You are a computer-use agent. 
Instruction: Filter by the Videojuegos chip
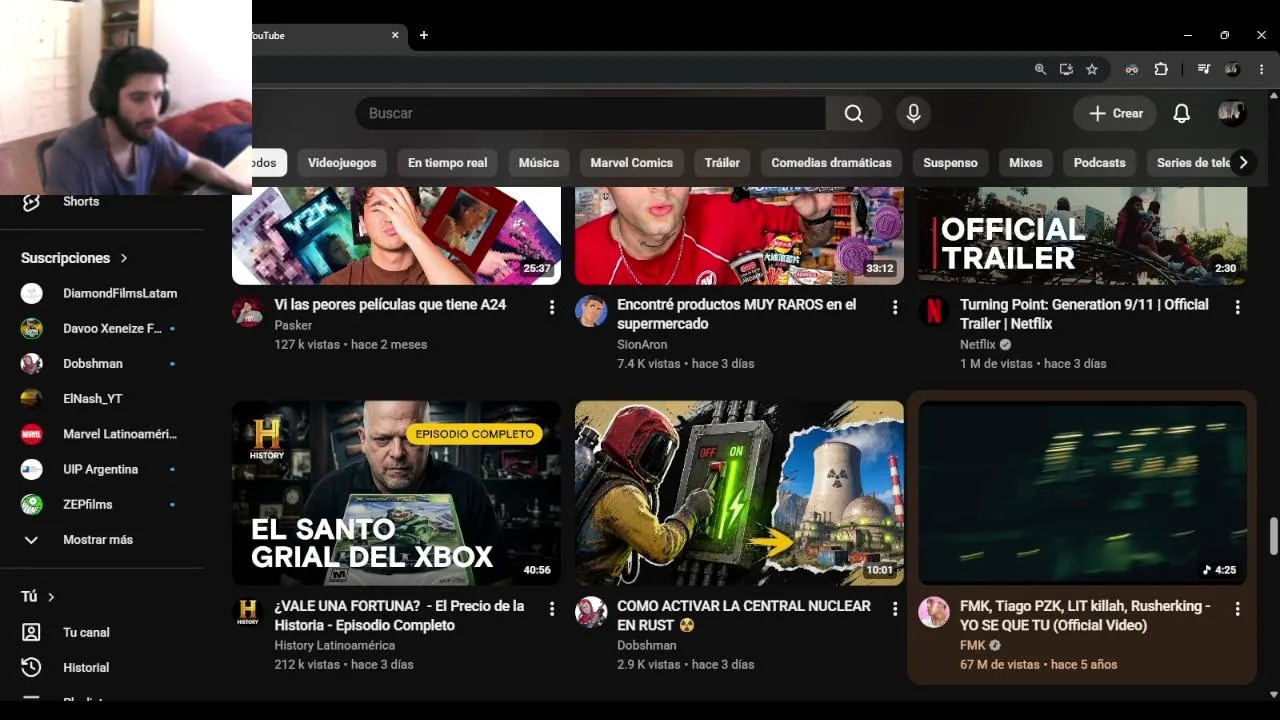click(x=342, y=162)
